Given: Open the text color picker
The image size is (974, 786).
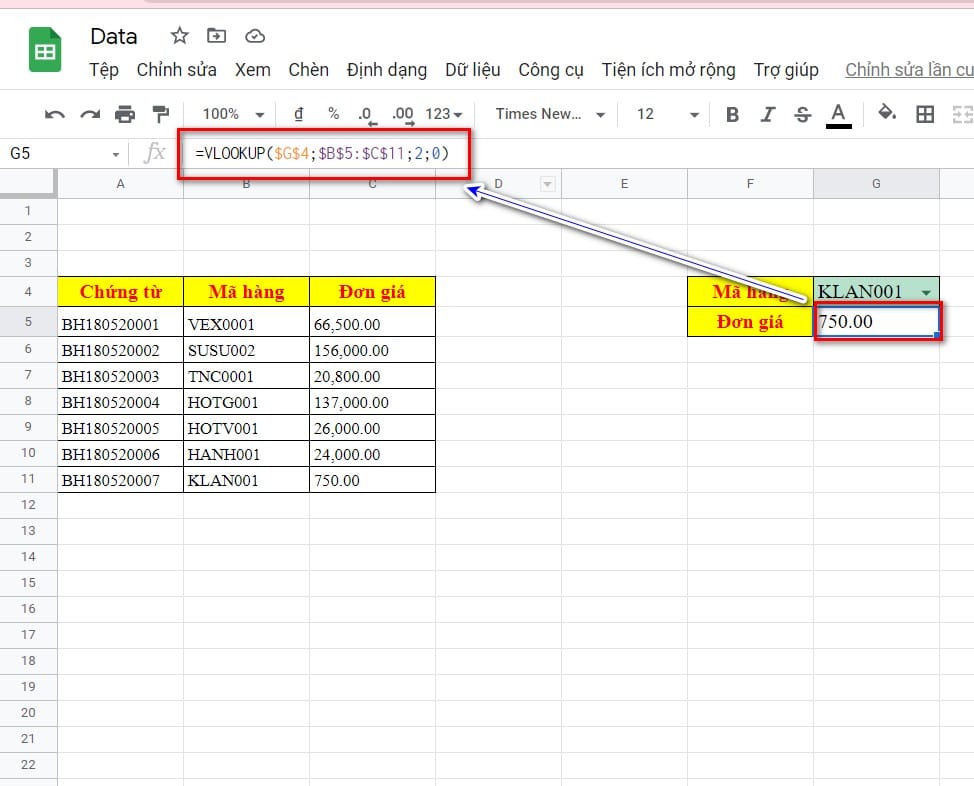Looking at the screenshot, I should click(838, 116).
